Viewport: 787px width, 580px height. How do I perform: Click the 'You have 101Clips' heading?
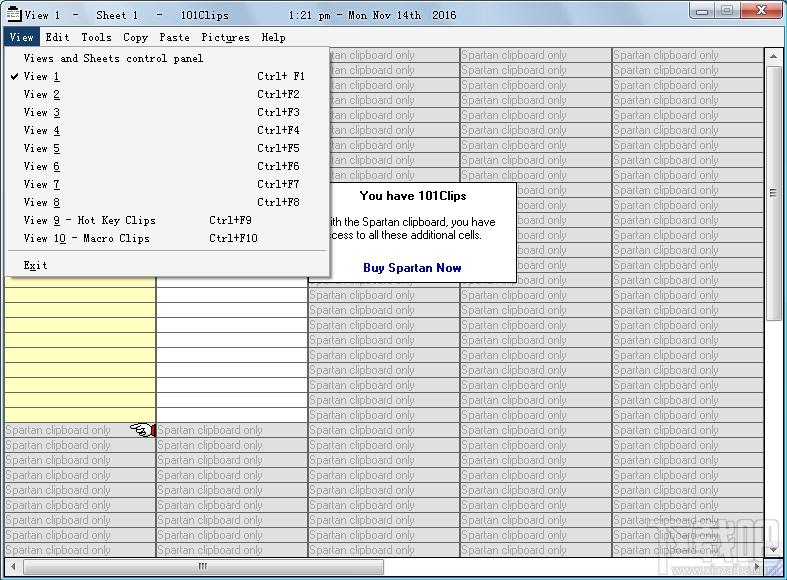point(413,196)
